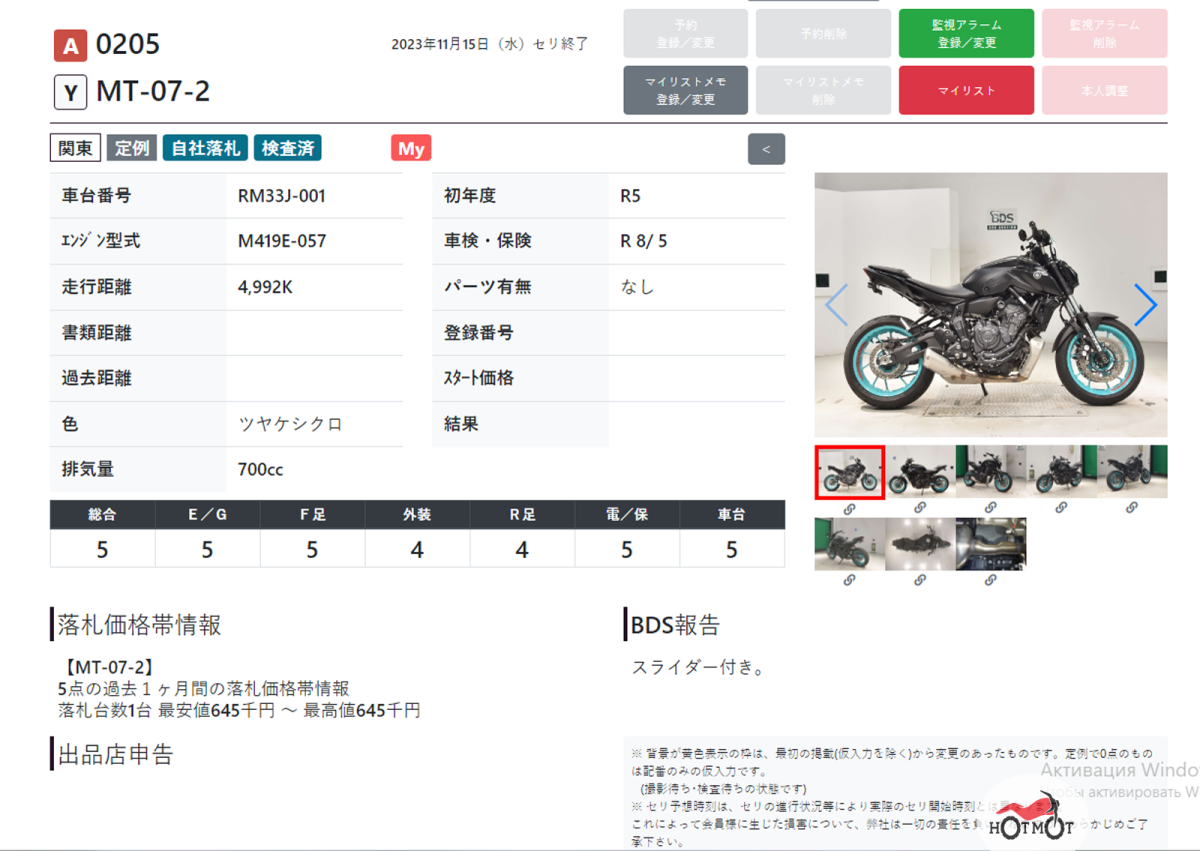
Task: Click the スライダー付き。 report text
Action: pyautogui.click(x=698, y=667)
